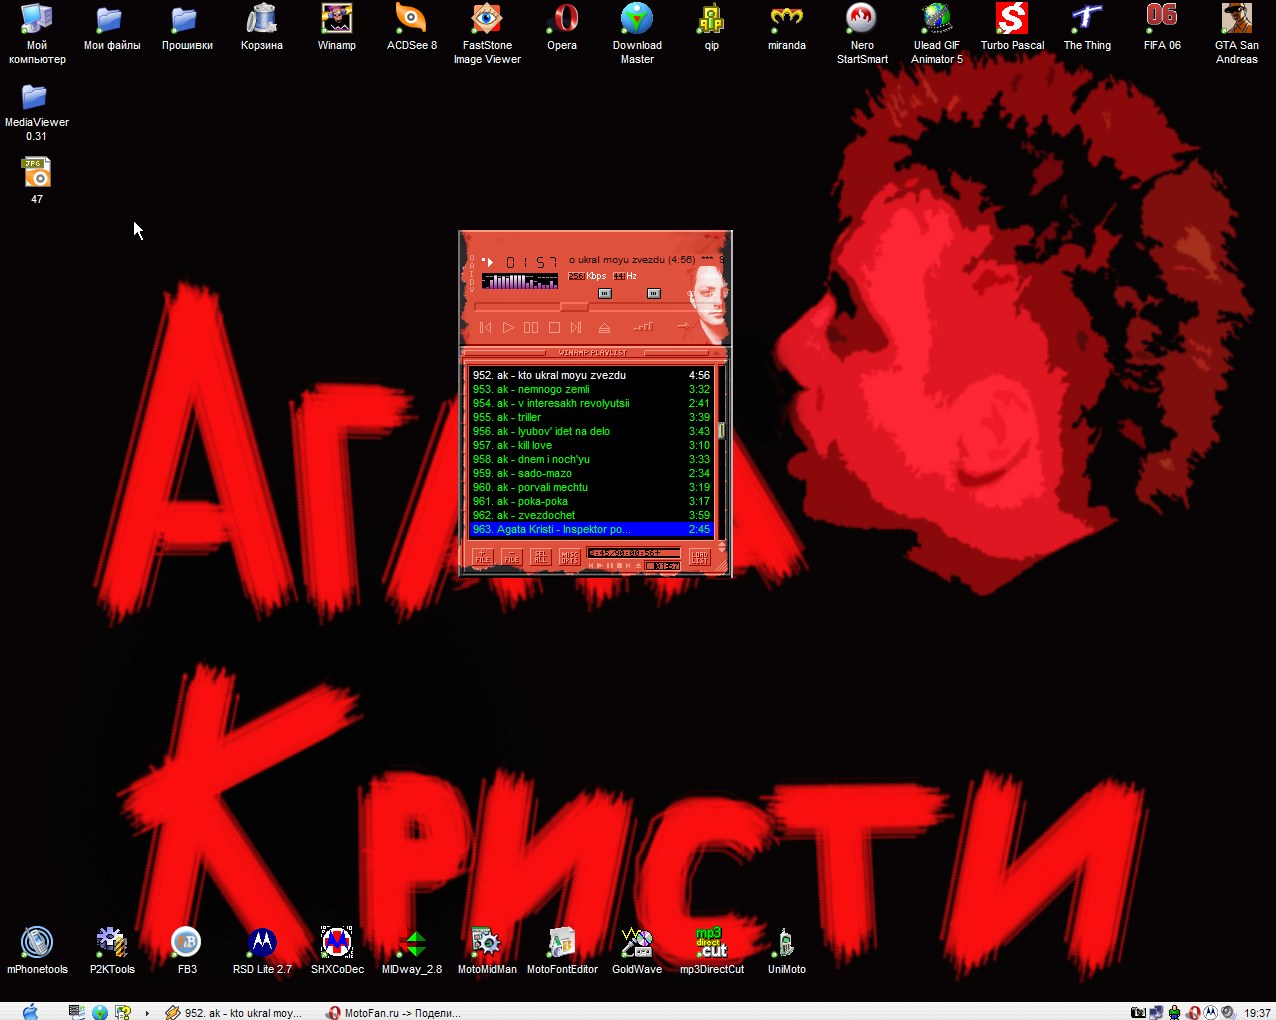Click the playlist MISC OPTS button
The height and width of the screenshot is (1020, 1276).
click(x=570, y=557)
